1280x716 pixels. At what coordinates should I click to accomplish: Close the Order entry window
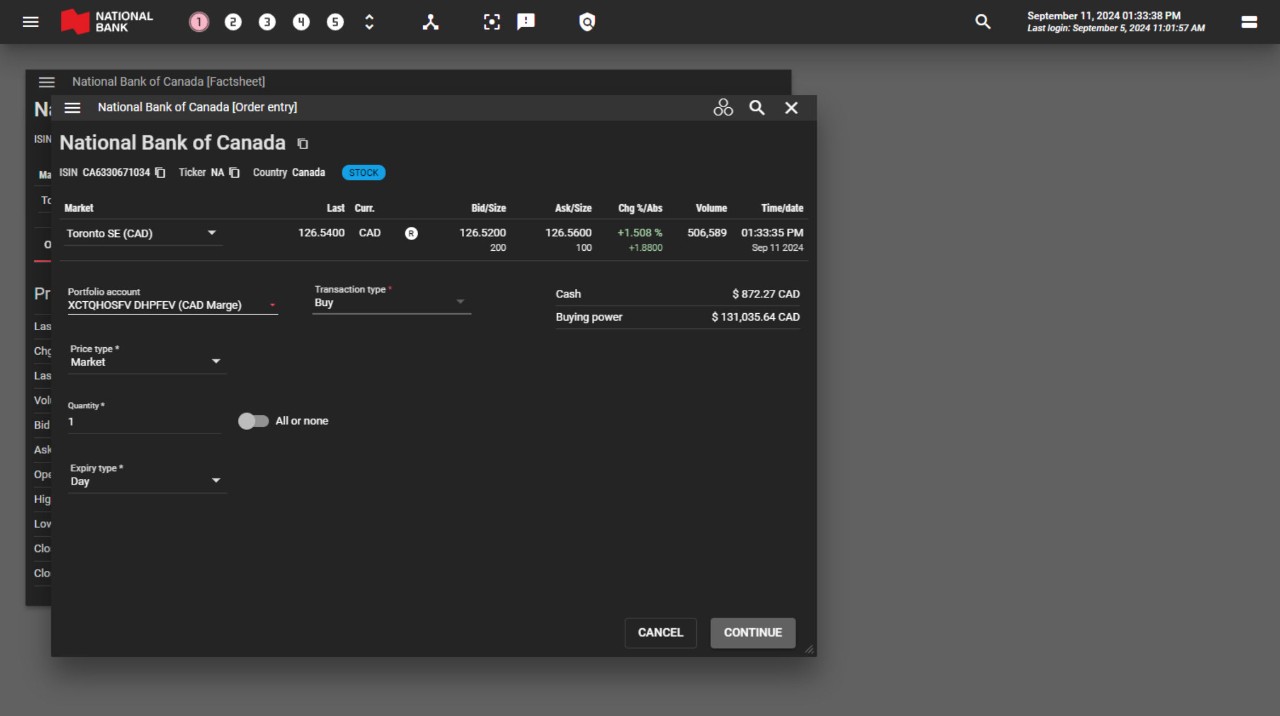click(791, 108)
